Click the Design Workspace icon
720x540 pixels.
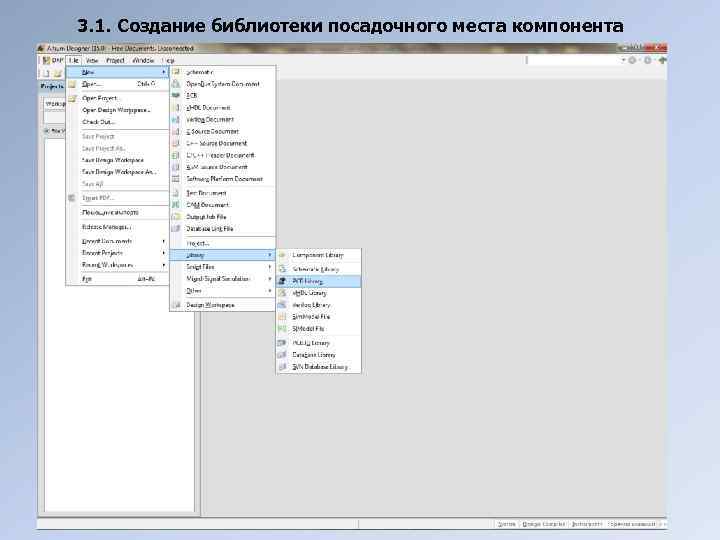(176, 305)
